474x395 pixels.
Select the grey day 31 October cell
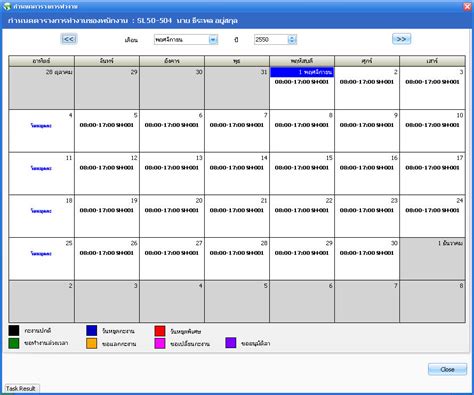point(237,88)
